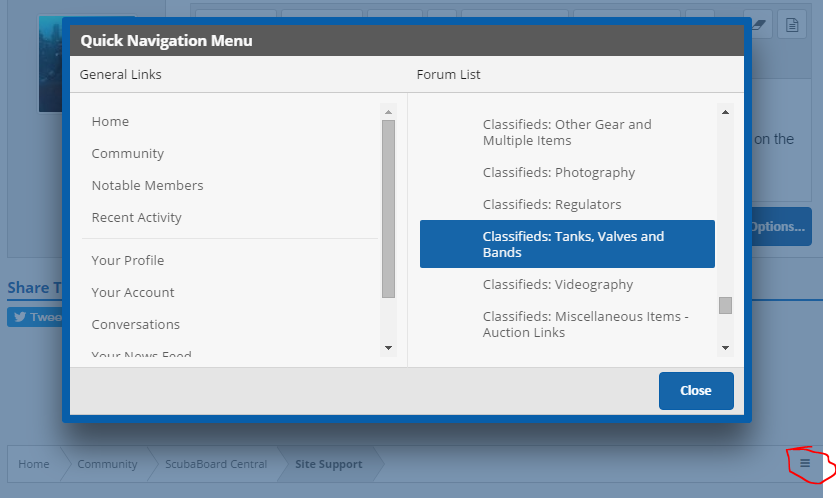The width and height of the screenshot is (836, 498).
Task: Click Site Support breadcrumb
Action: coord(328,464)
